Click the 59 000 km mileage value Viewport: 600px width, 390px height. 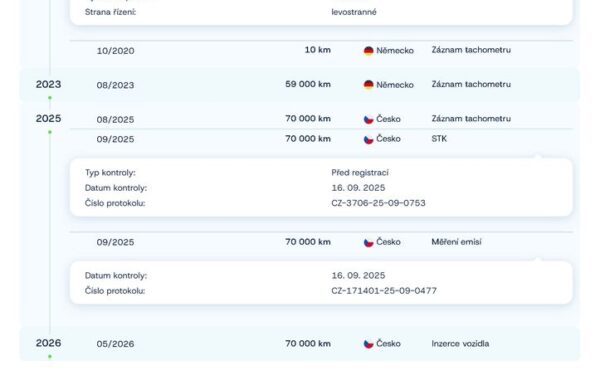point(308,84)
